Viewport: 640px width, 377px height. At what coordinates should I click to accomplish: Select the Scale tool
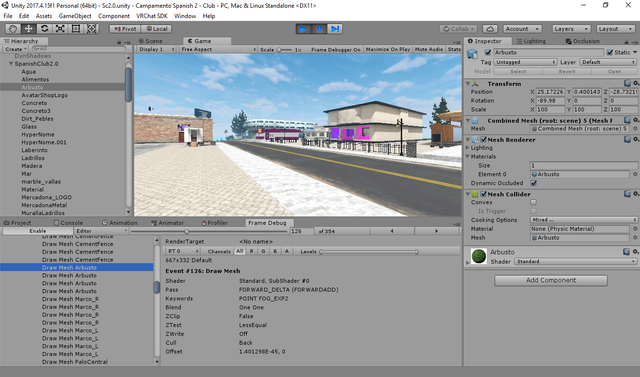(60, 29)
